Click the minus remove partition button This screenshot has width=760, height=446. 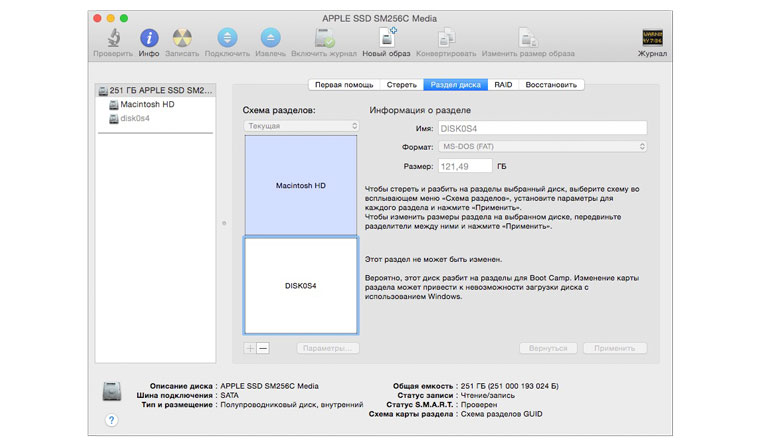pos(263,348)
